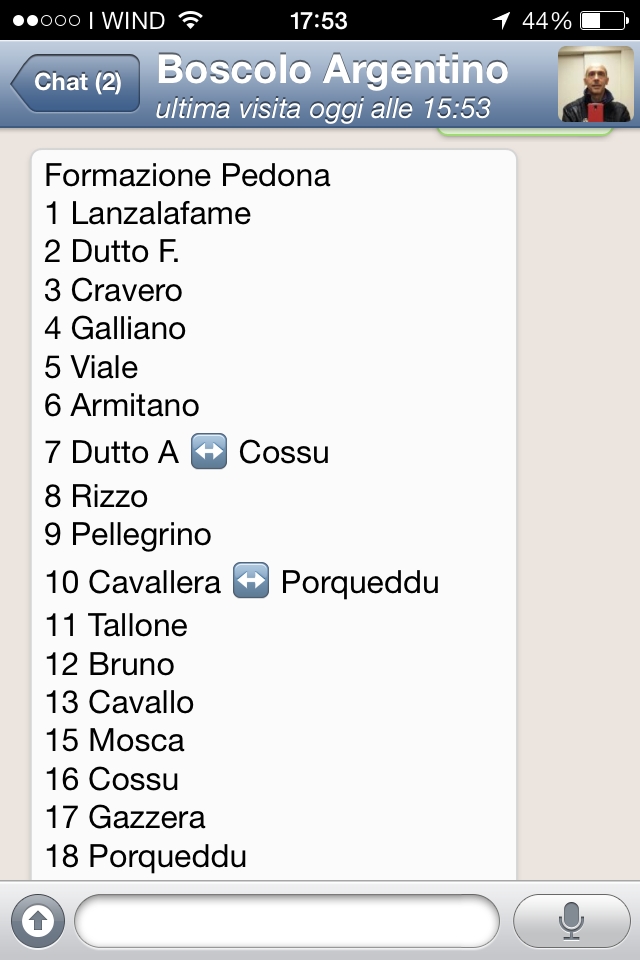Screen dimensions: 640x960
Task: Tap the 17:53 clock in status bar
Action: [318, 21]
